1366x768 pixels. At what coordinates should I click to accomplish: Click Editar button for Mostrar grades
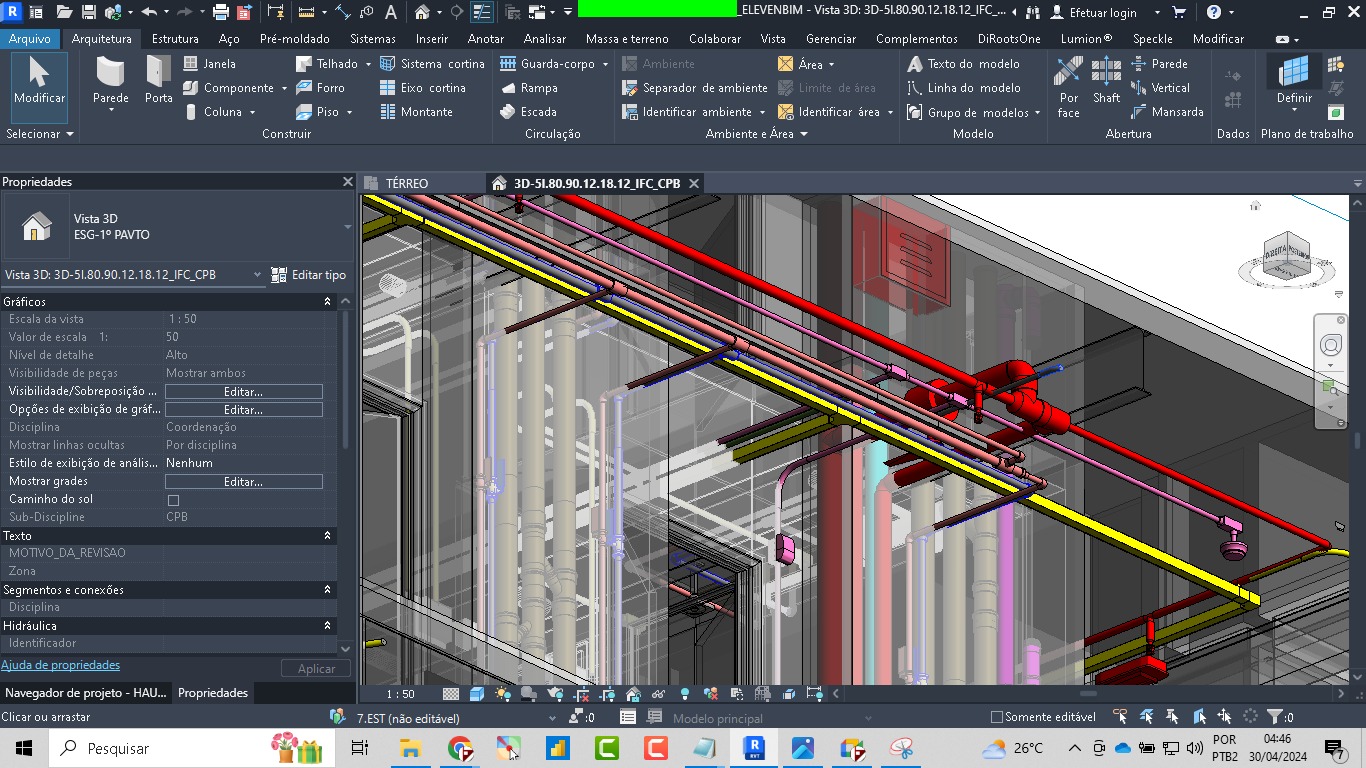coord(243,482)
